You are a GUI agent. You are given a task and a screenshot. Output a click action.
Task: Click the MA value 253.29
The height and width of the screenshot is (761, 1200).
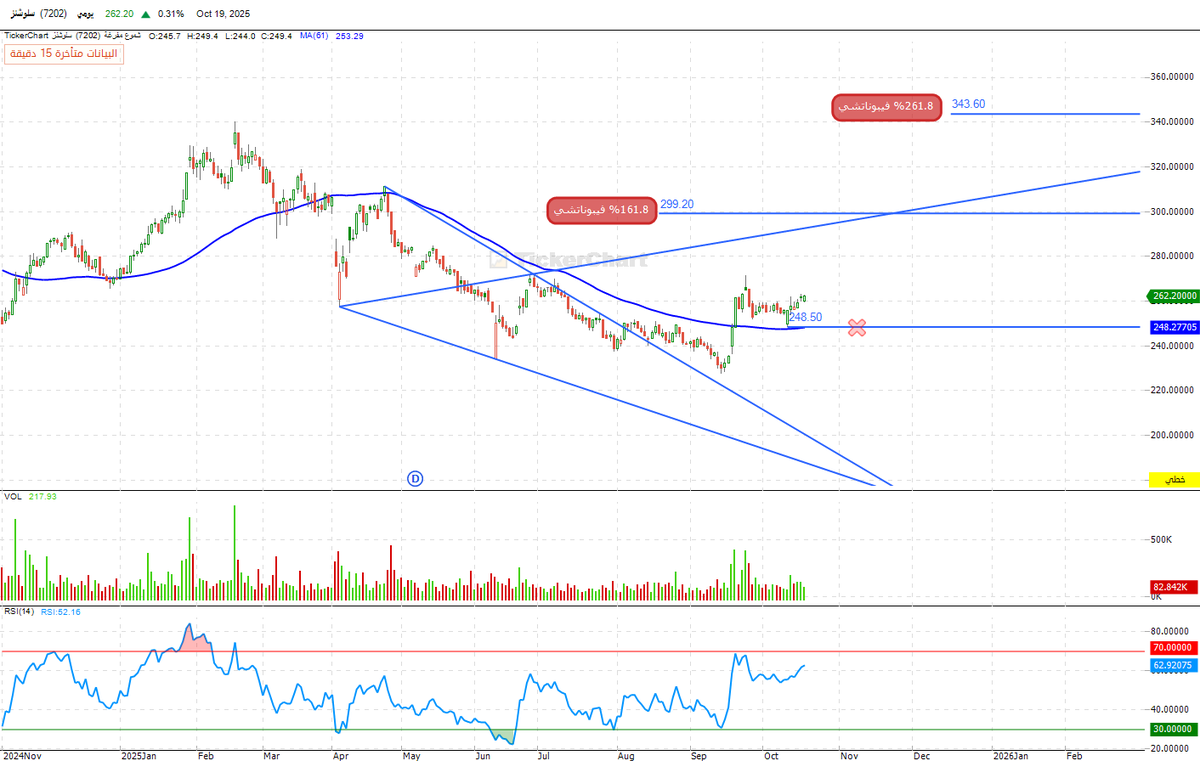[351, 36]
